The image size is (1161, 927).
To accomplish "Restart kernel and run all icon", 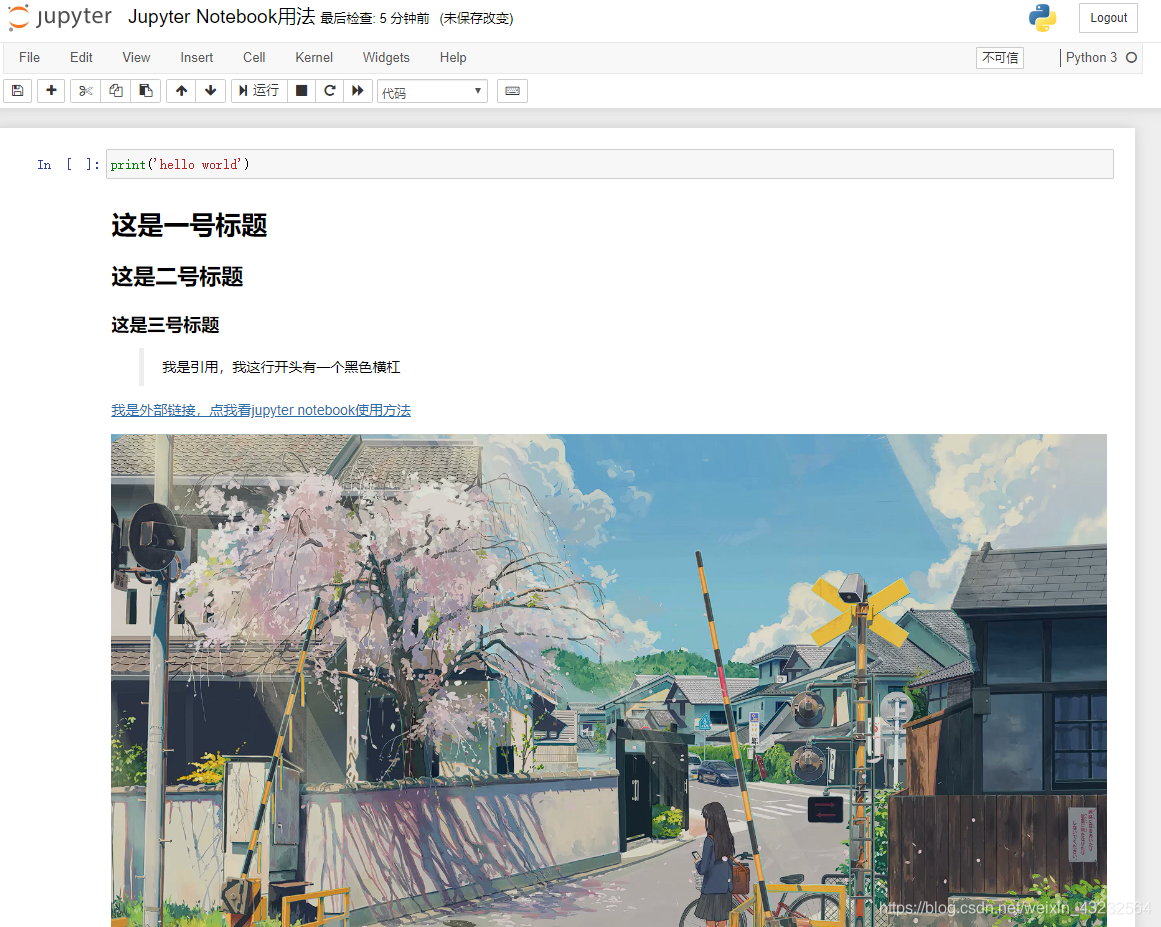I will coord(358,91).
